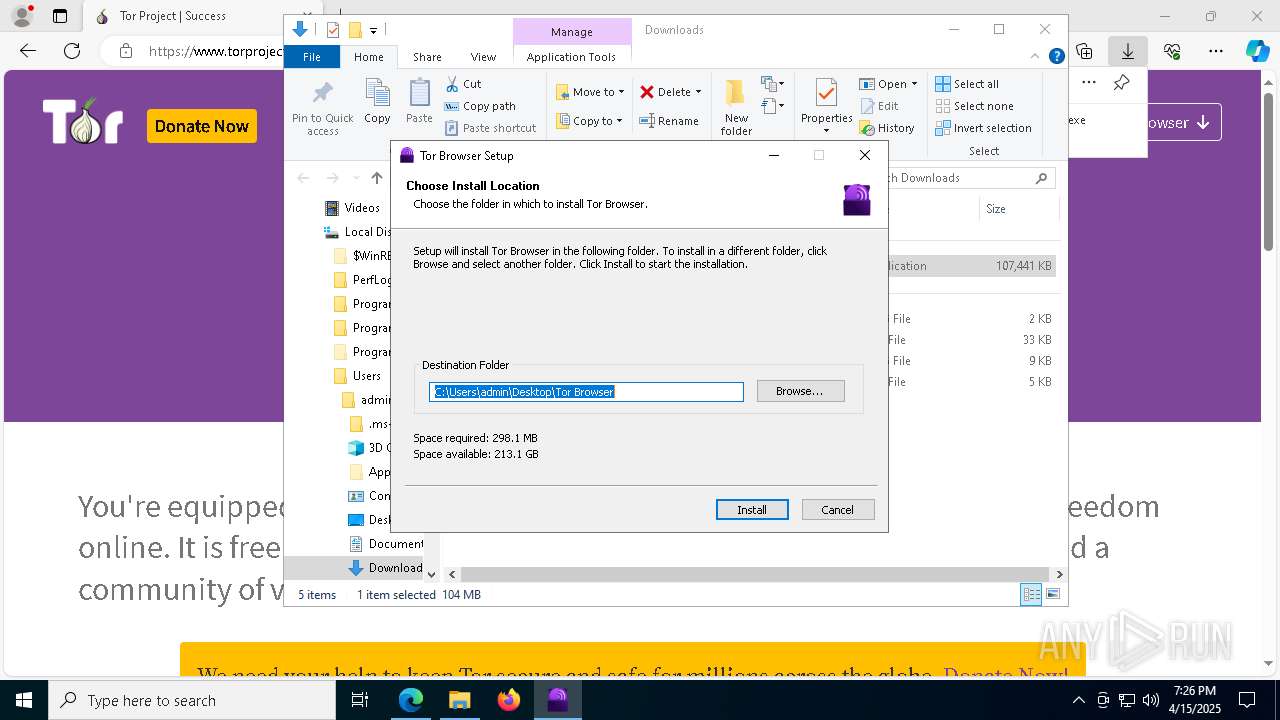Screen dimensions: 1280x720
Task: Open the File menu in Explorer
Action: pos(312,57)
